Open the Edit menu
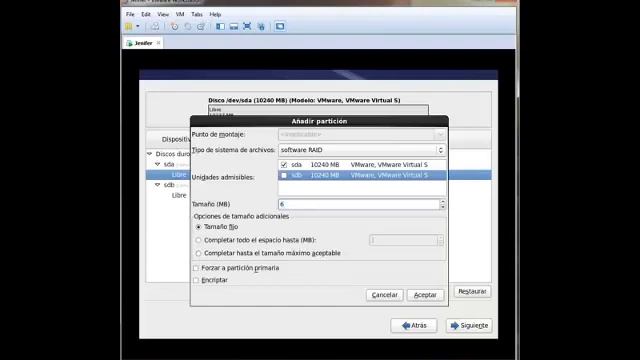640x360 pixels. (x=146, y=14)
